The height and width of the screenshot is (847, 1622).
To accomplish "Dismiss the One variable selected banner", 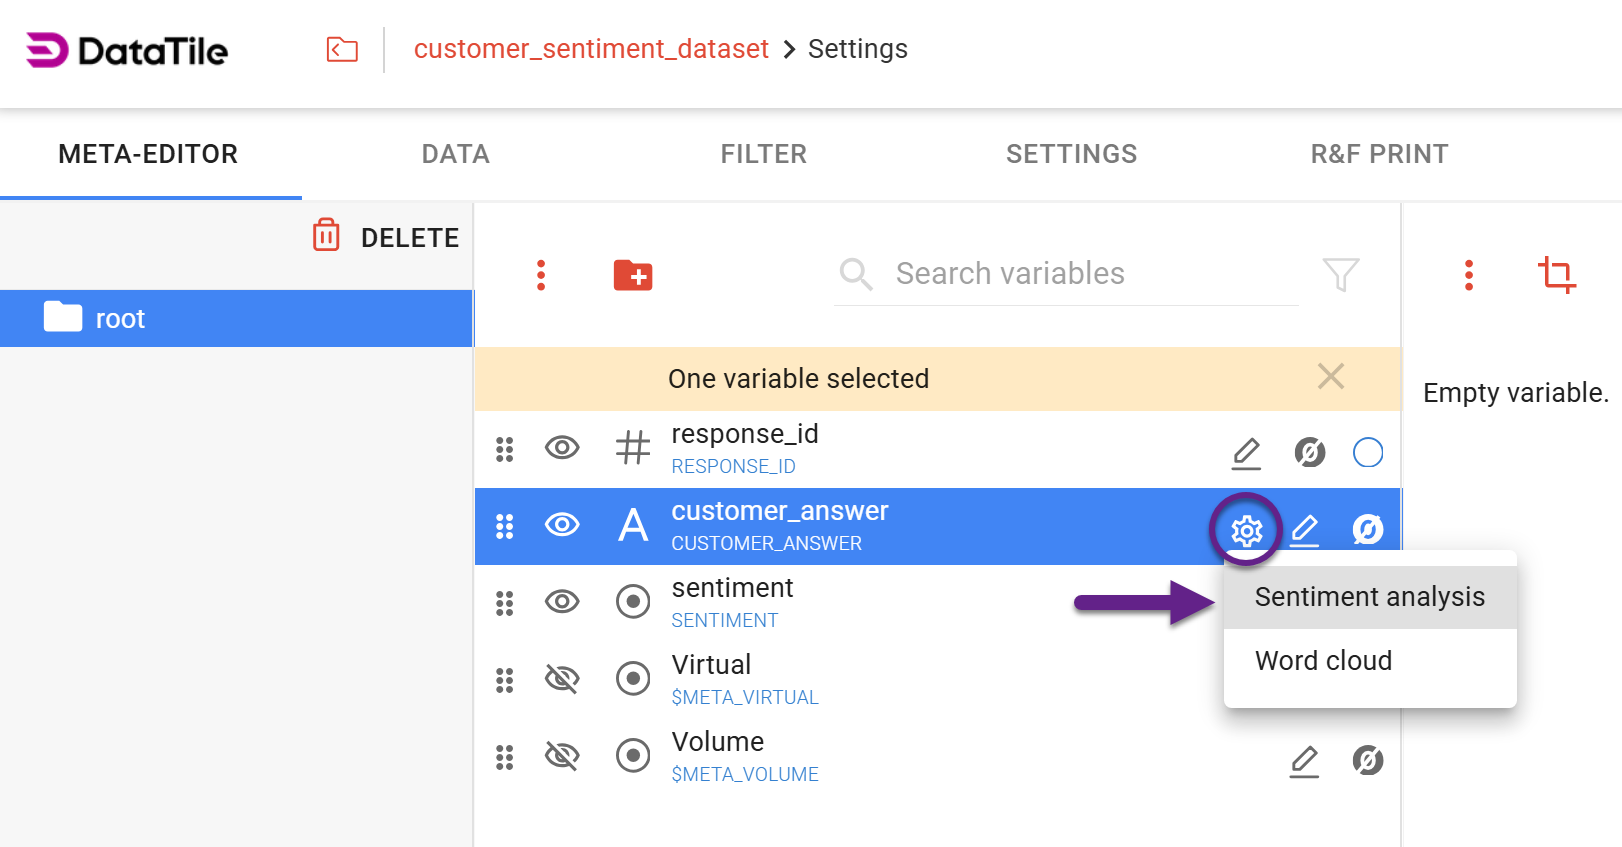I will 1330,377.
